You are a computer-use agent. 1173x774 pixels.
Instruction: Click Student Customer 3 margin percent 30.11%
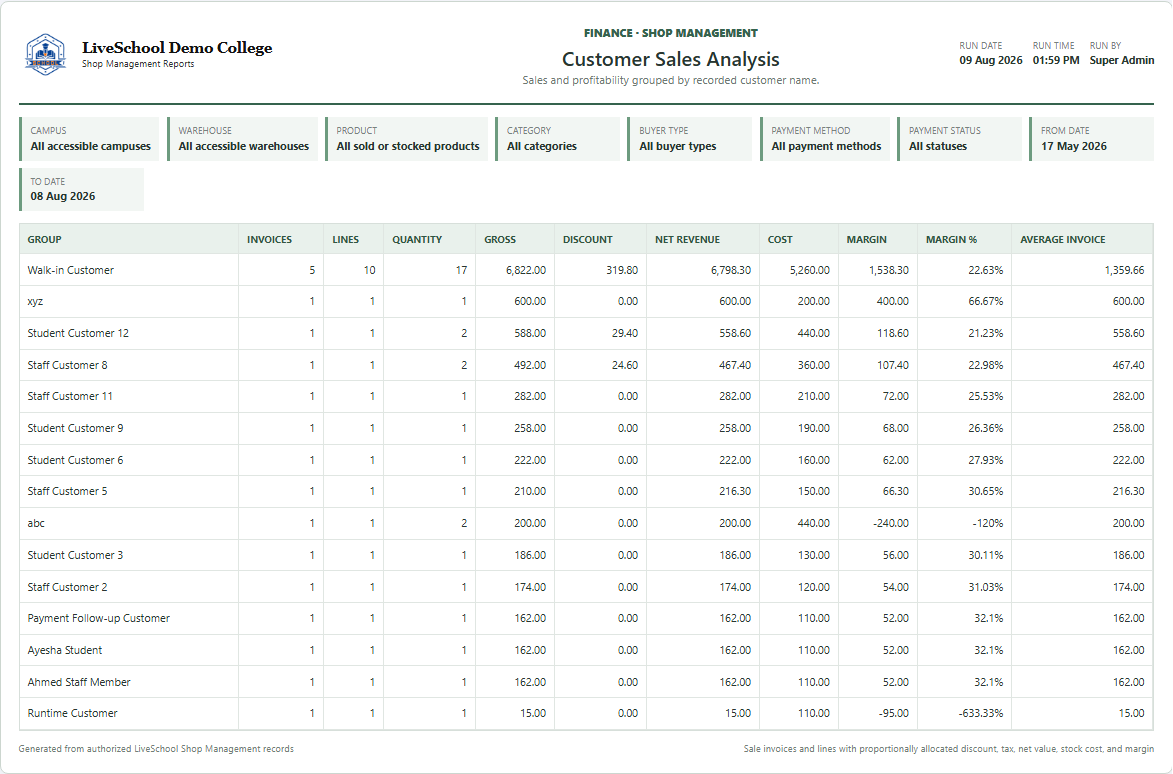tap(985, 556)
